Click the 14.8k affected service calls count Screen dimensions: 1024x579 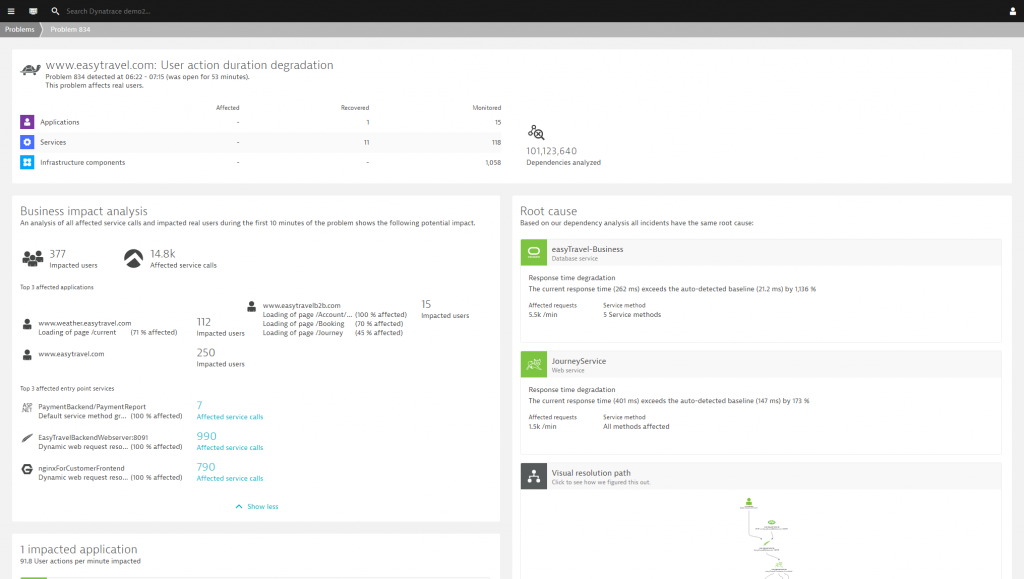pyautogui.click(x=163, y=254)
